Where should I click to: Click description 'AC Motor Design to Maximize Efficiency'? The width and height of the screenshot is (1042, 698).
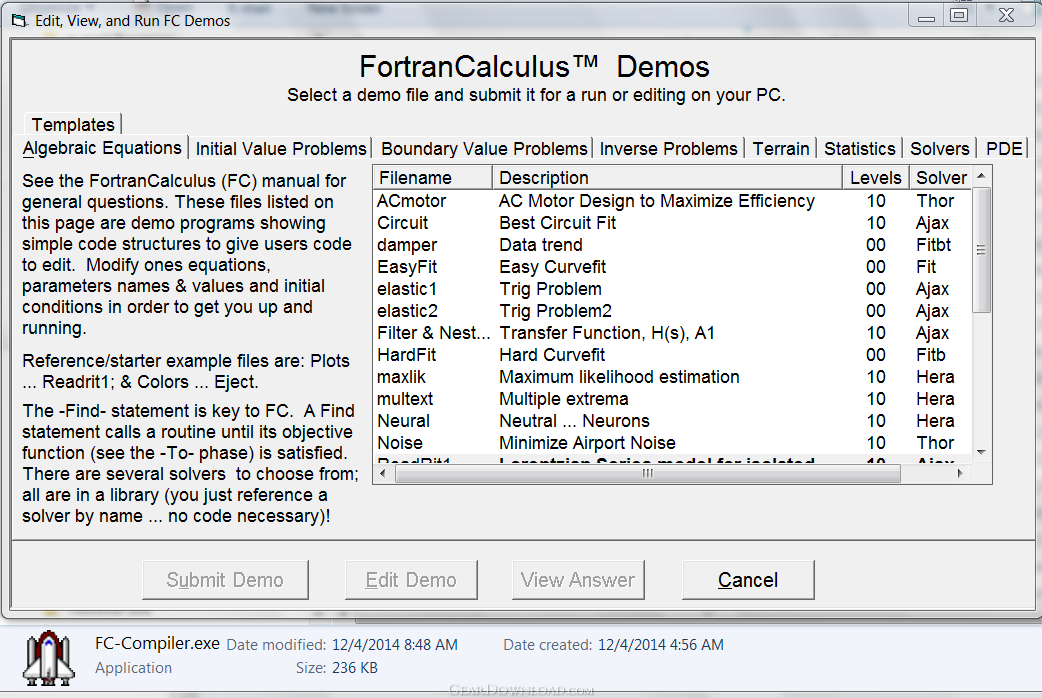click(657, 201)
